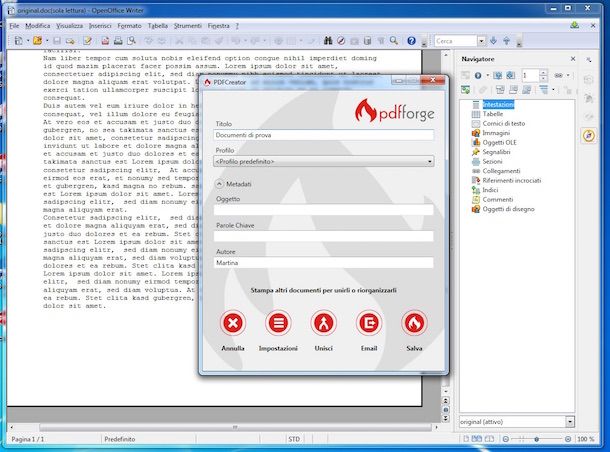Click the Zoom magnifier icon in toolbar
The height and width of the screenshot is (452, 610).
394,40
